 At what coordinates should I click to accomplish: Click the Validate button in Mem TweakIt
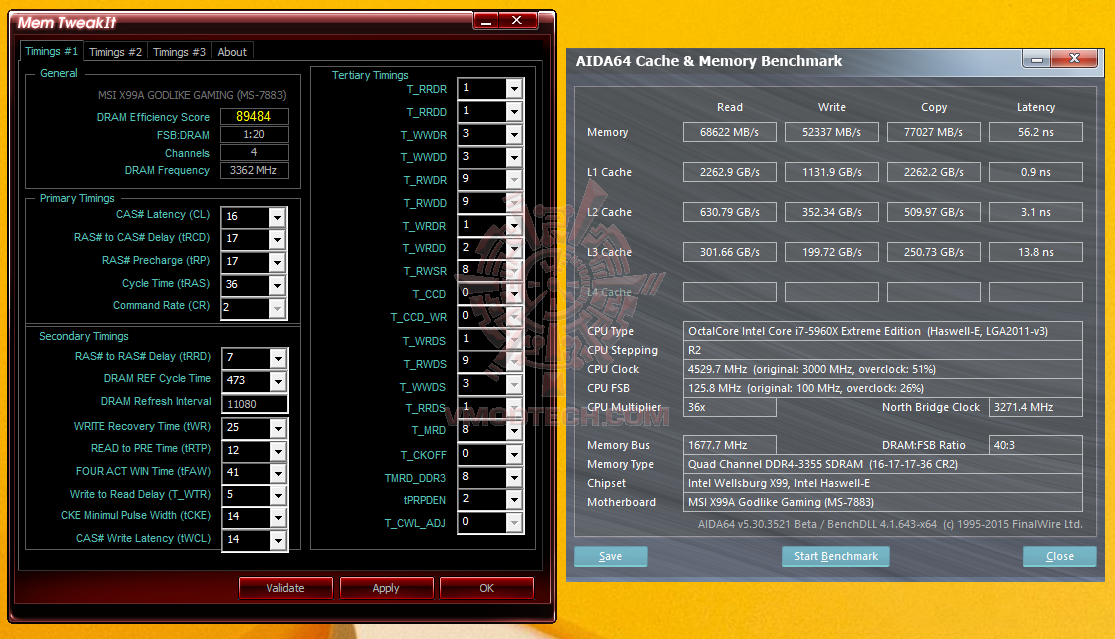285,588
